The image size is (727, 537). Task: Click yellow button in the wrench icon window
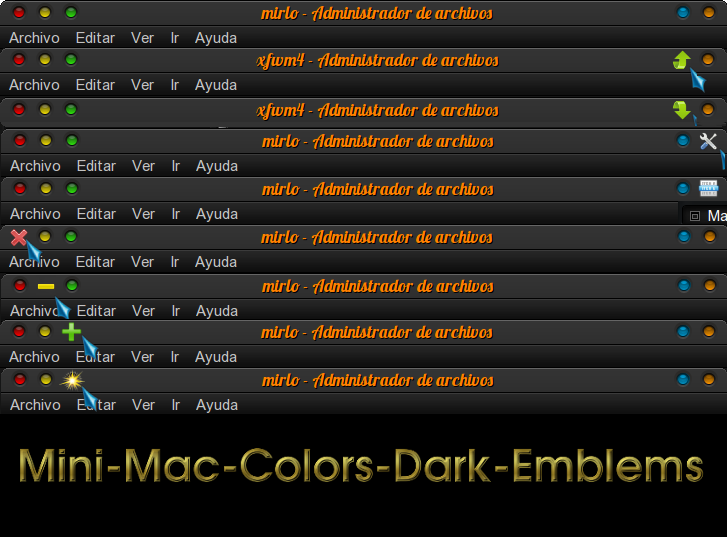(x=46, y=141)
